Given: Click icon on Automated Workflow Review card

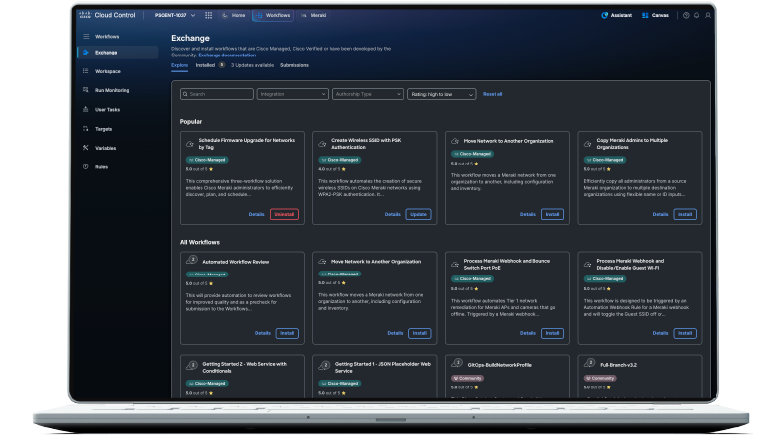Looking at the screenshot, I should point(192,260).
